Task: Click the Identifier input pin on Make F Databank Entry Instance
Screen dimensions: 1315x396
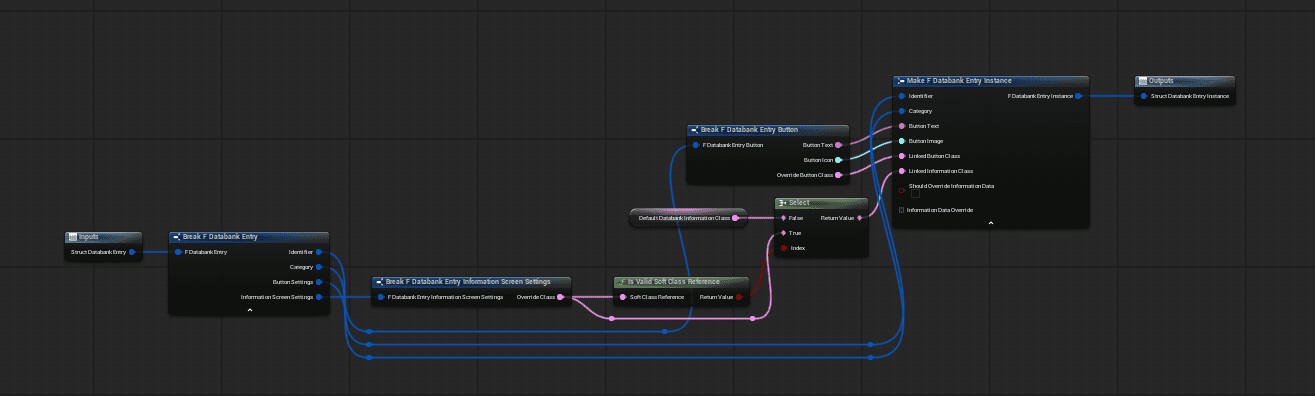Action: click(x=902, y=96)
